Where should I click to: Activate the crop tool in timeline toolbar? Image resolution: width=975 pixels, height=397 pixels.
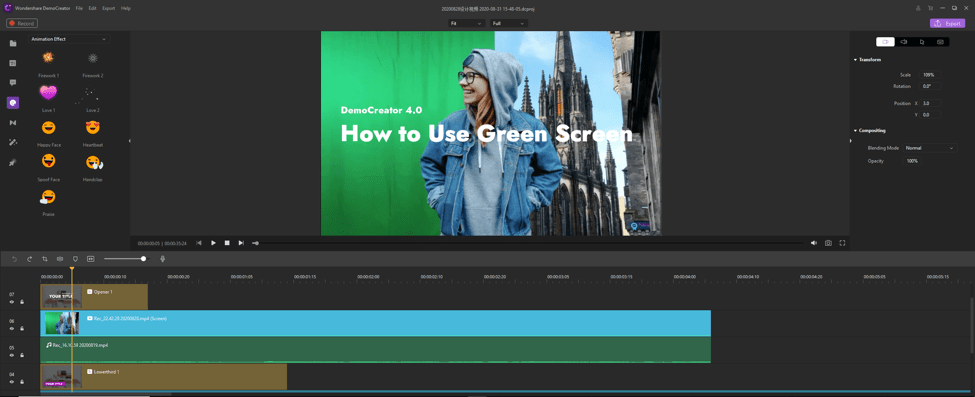[x=45, y=259]
